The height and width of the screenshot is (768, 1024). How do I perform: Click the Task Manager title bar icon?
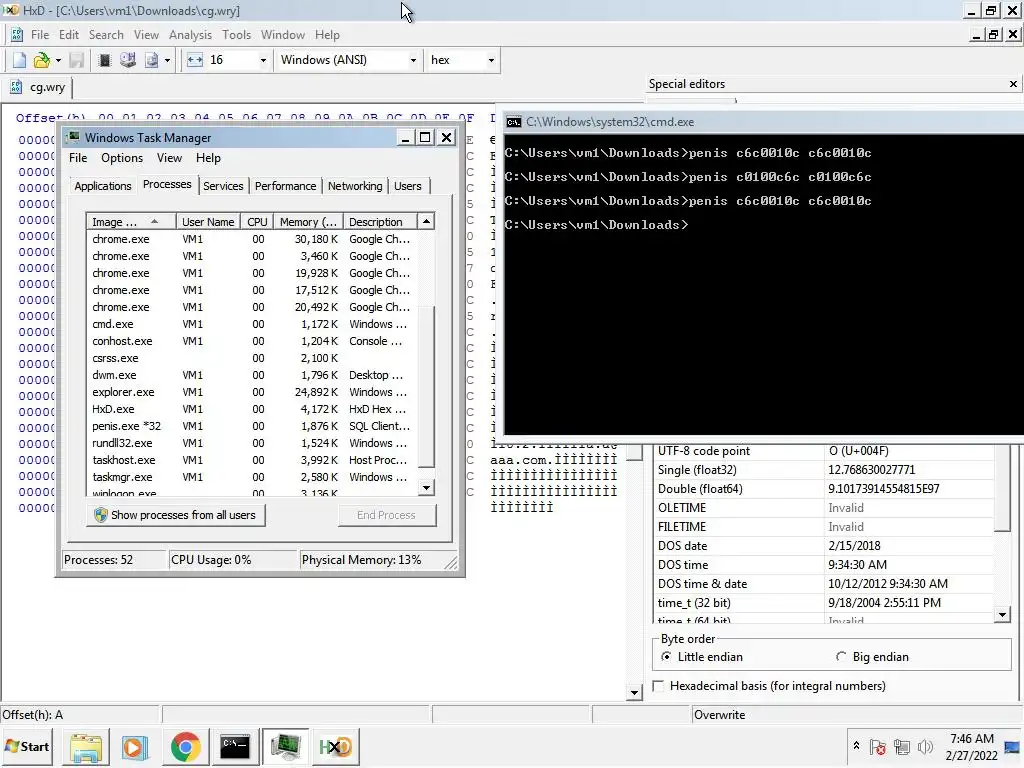coord(73,137)
